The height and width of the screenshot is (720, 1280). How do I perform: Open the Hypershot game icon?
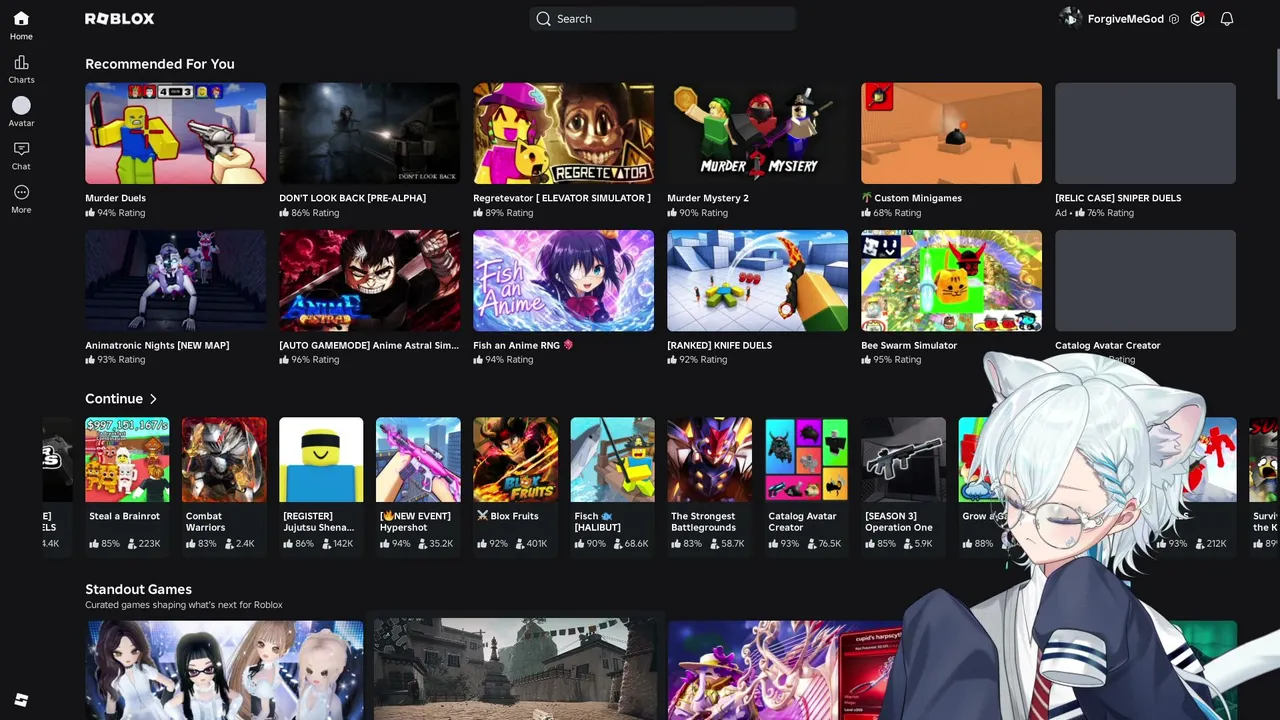click(418, 460)
